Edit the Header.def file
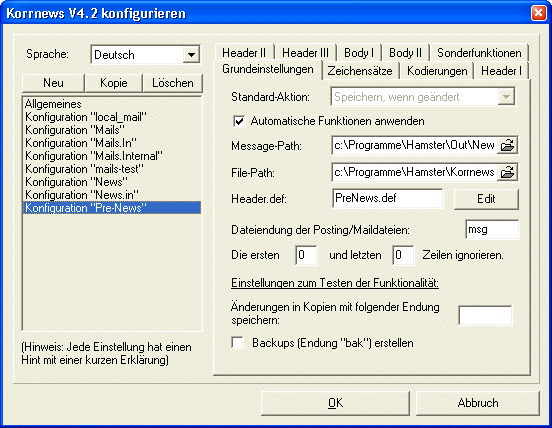 click(486, 199)
